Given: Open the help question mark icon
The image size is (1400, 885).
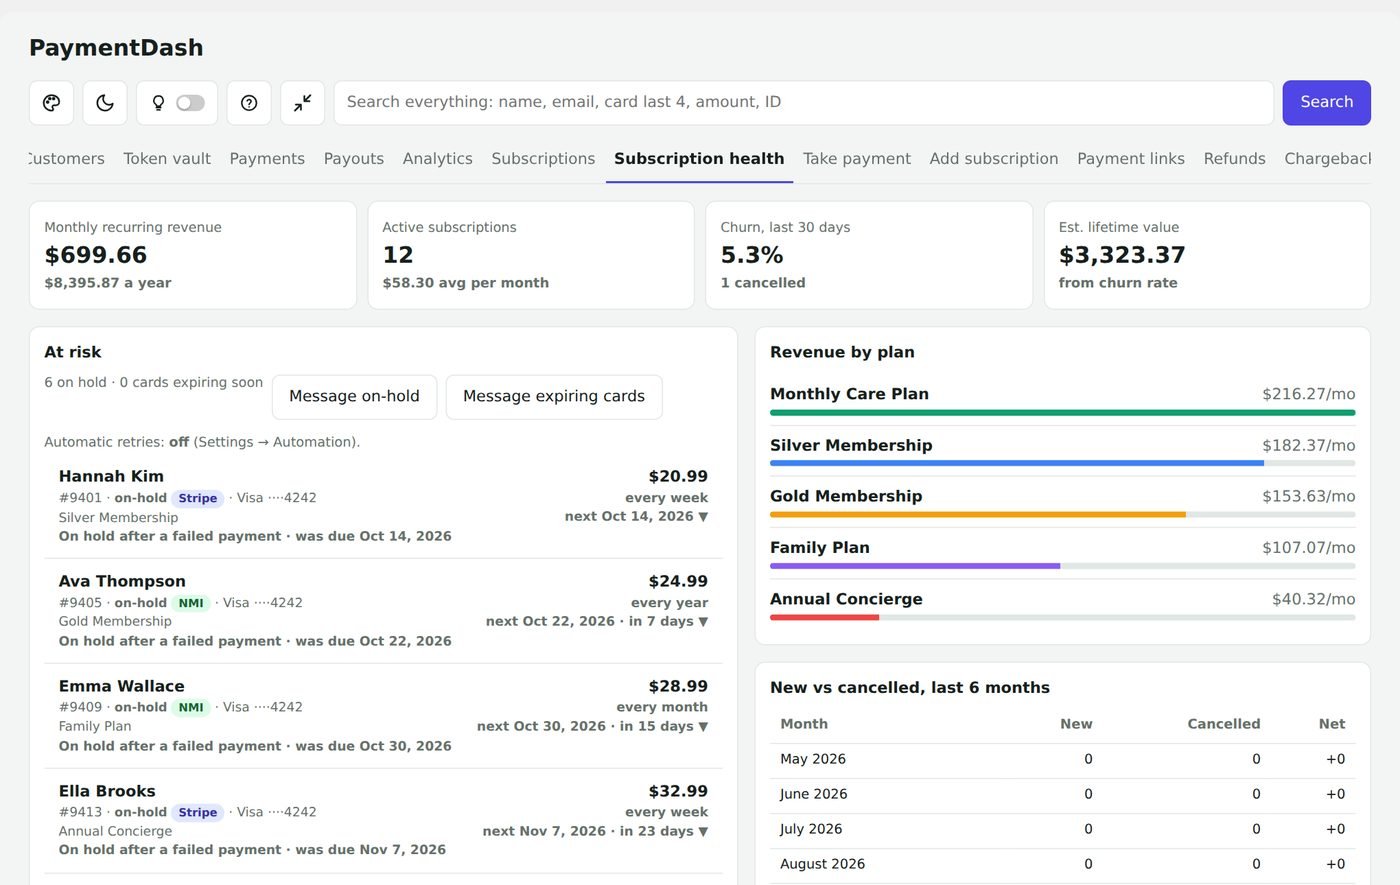Looking at the screenshot, I should coord(249,103).
